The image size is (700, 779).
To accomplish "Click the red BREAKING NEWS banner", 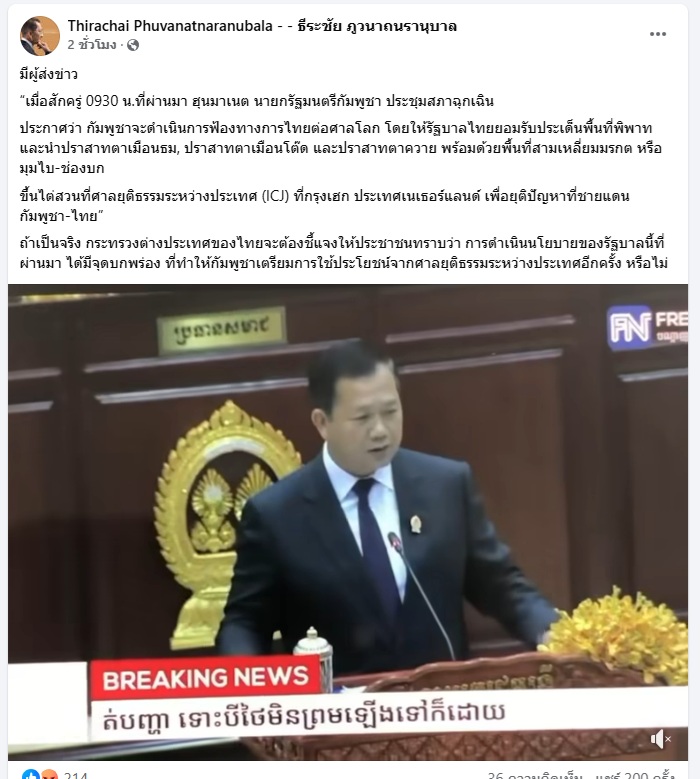I will pyautogui.click(x=205, y=677).
